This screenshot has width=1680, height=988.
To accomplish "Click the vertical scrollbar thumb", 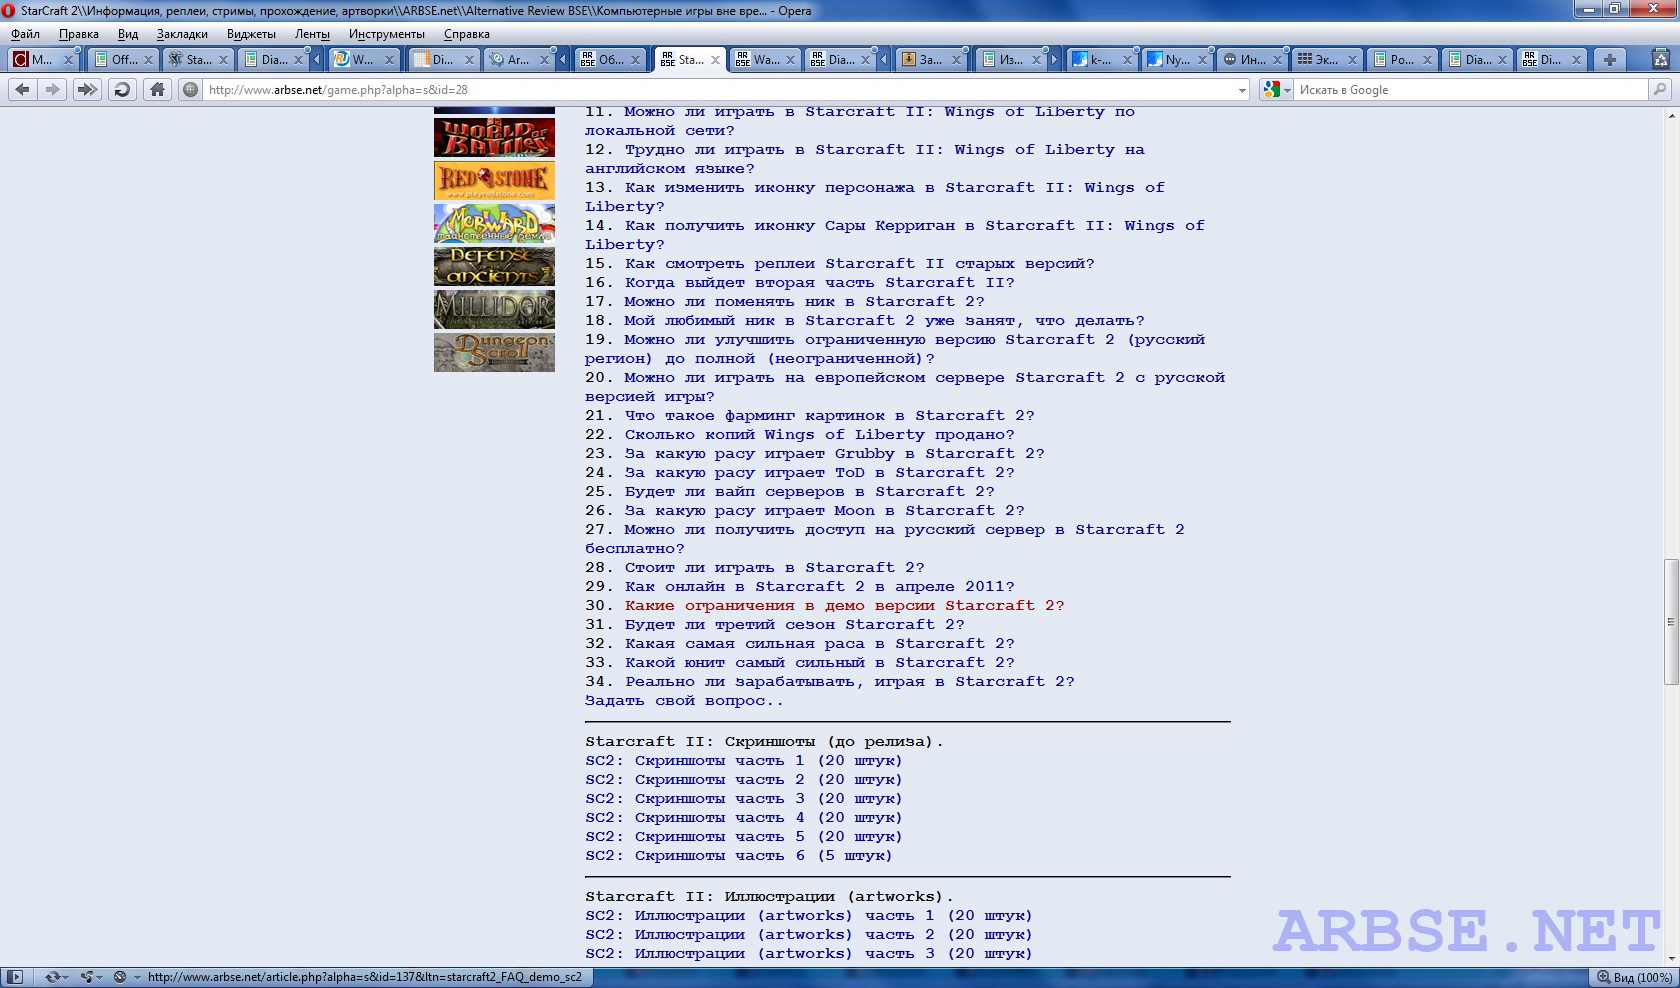I will pos(1671,622).
